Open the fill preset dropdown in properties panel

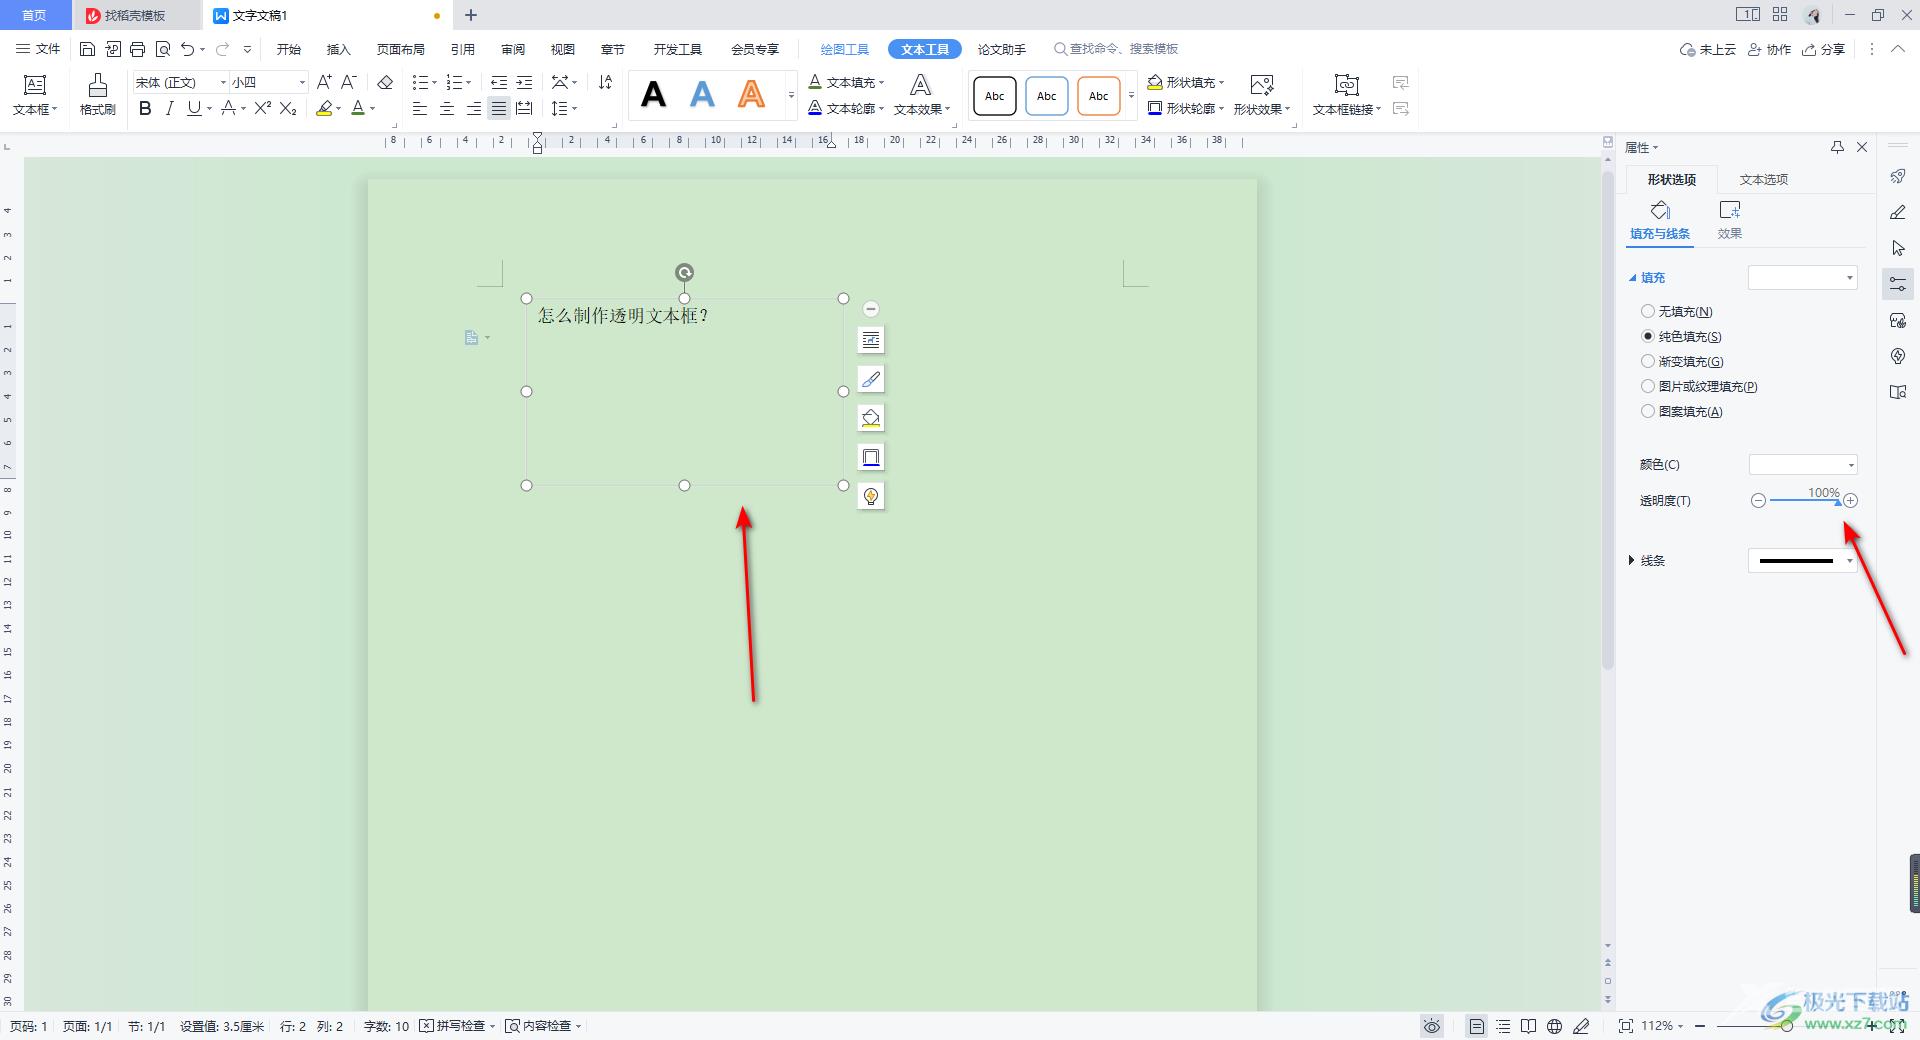pos(1802,278)
